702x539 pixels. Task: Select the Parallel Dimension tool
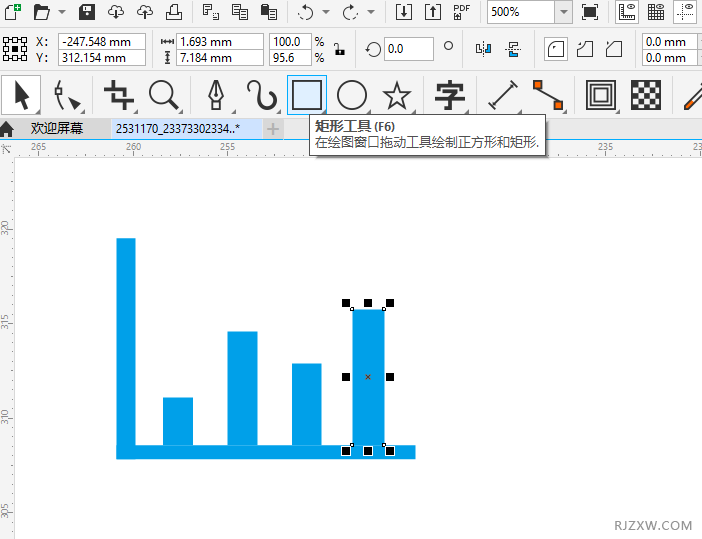click(x=503, y=95)
